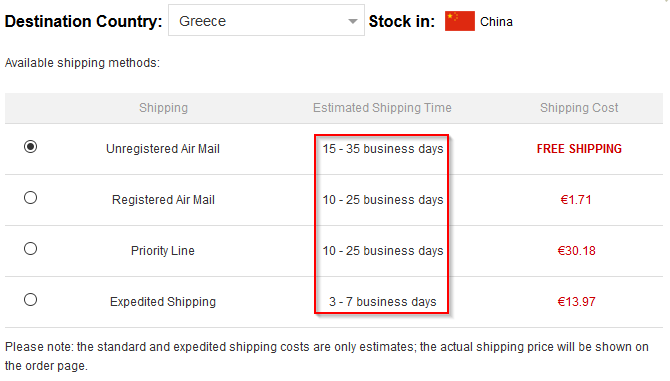Click the China stock location text
The width and height of the screenshot is (670, 381).
(496, 21)
